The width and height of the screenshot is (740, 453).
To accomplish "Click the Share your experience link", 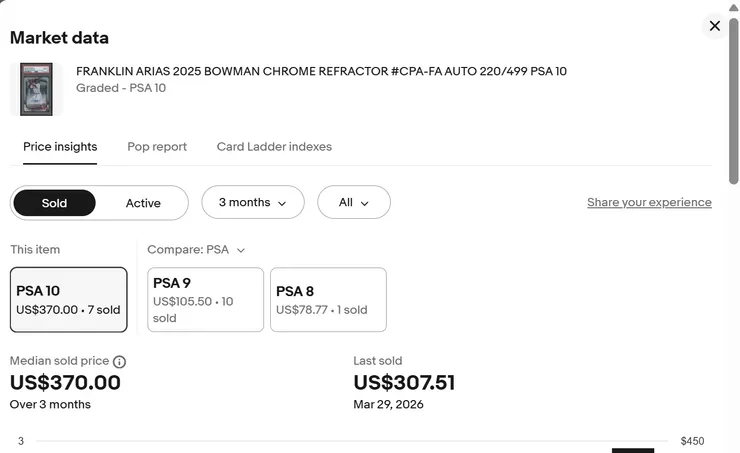I will 649,202.
